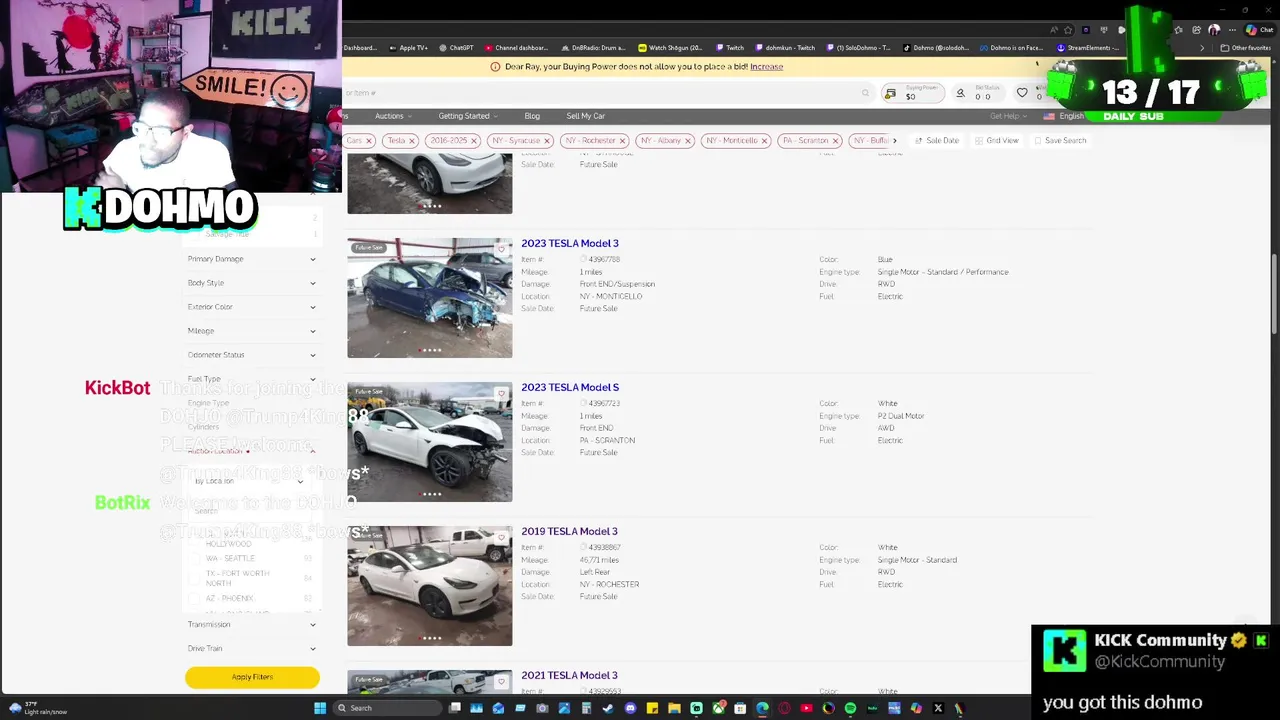Image resolution: width=1280 pixels, height=720 pixels.
Task: Open the Twitch bookmark
Action: 730,48
